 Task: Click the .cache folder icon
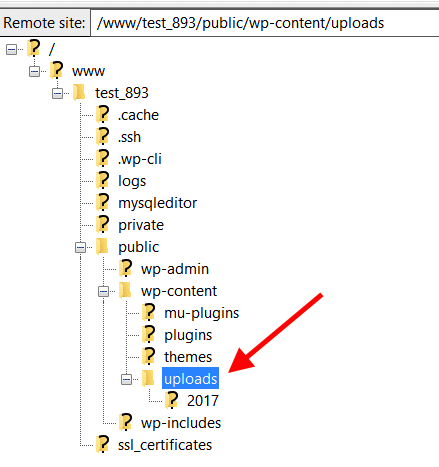tap(103, 114)
